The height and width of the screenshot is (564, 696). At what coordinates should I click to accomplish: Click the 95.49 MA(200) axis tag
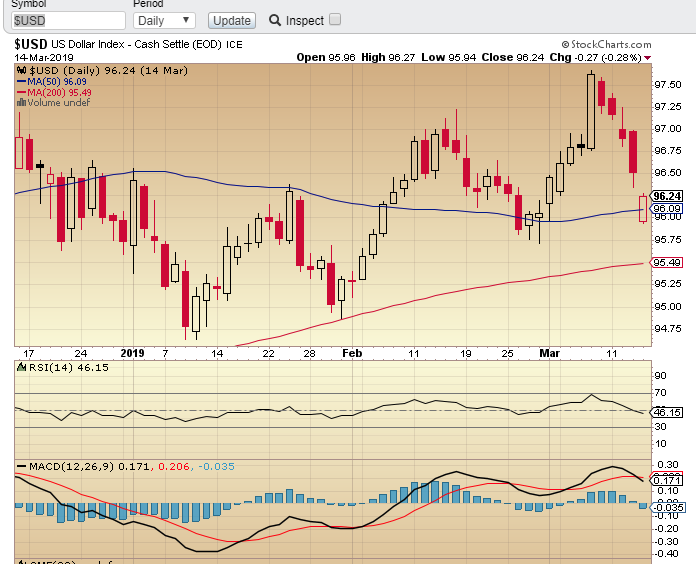click(x=667, y=263)
